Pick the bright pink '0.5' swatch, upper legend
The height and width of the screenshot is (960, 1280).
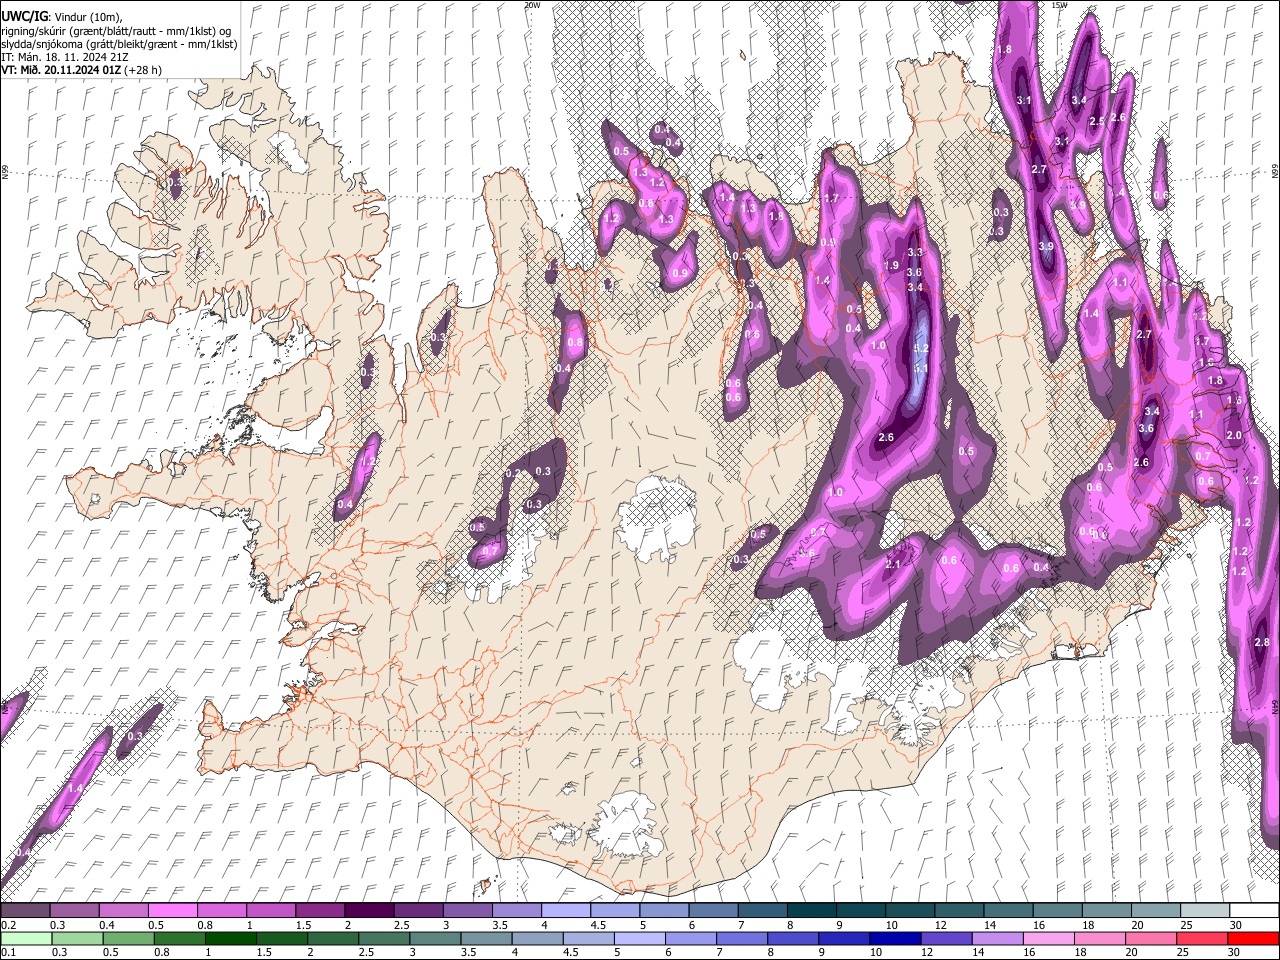(172, 911)
